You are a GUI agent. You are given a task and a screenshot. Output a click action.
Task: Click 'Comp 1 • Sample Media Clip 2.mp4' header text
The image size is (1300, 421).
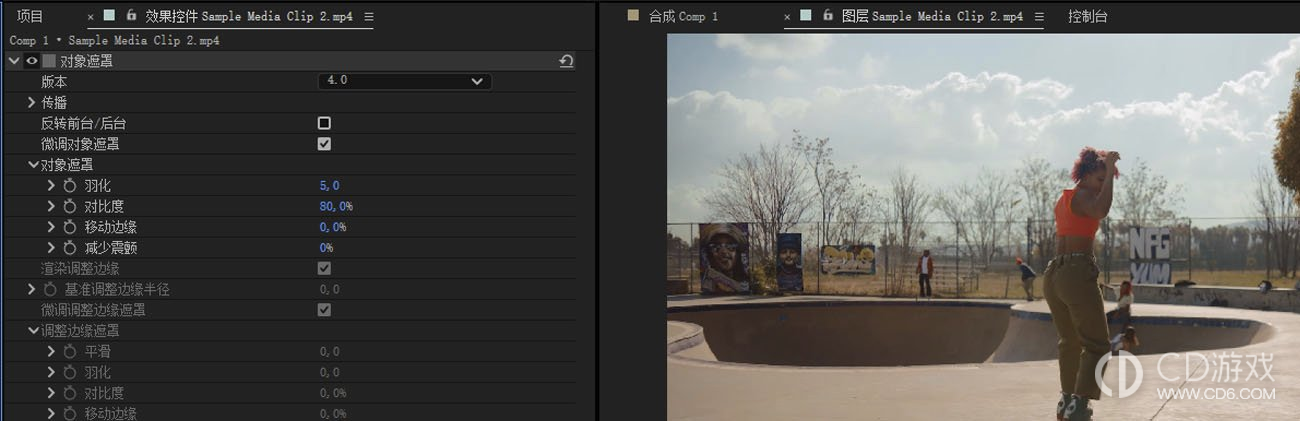point(114,41)
